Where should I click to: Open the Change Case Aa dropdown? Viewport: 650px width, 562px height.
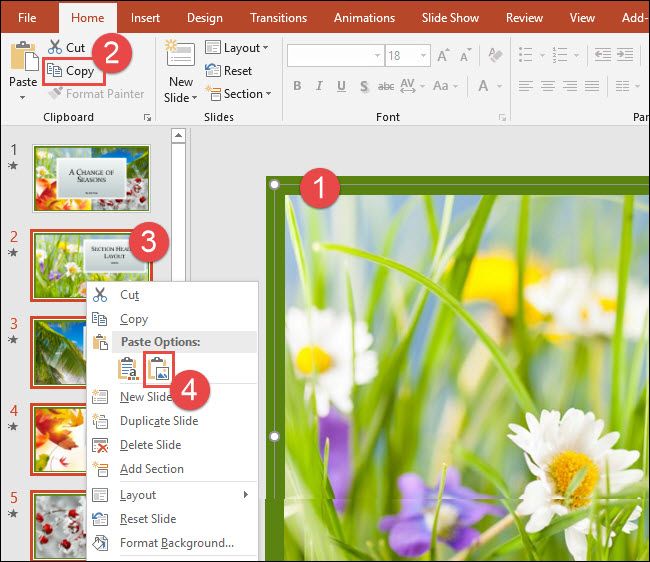tap(445, 86)
